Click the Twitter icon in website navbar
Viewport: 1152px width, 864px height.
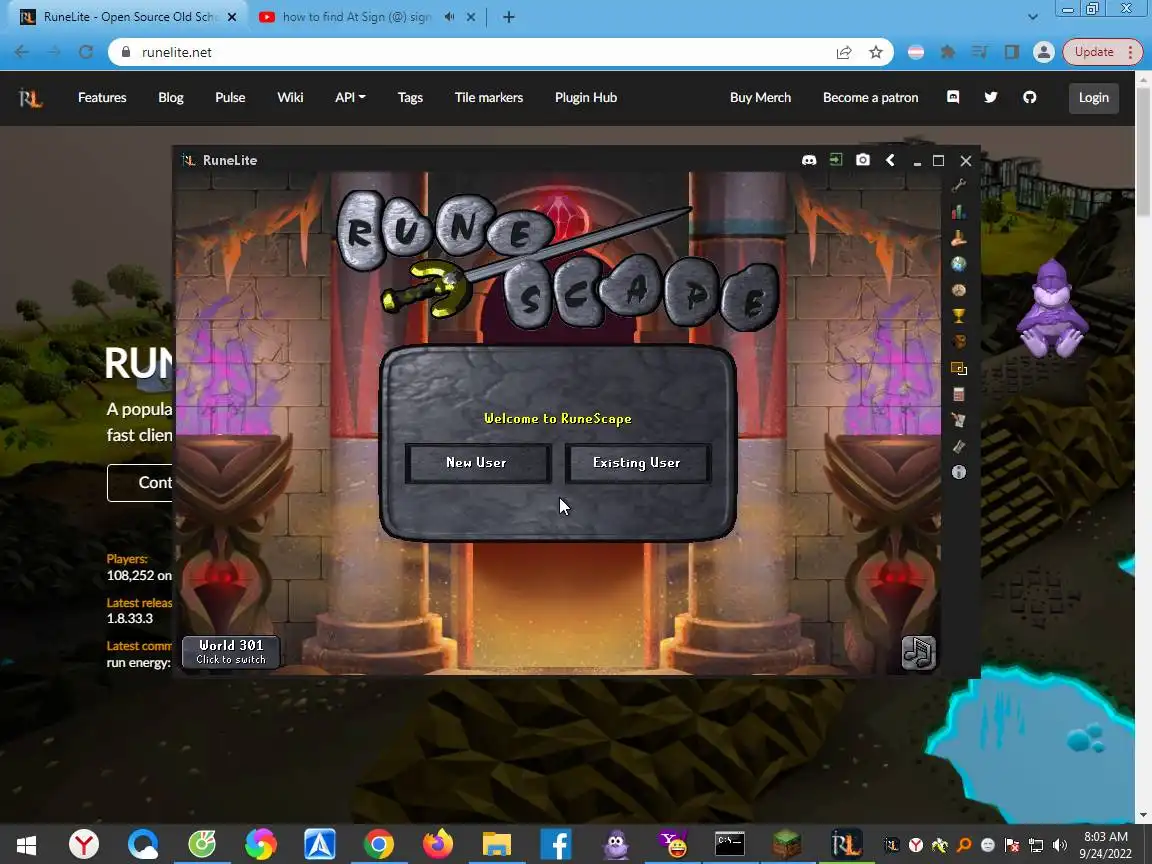pos(990,97)
